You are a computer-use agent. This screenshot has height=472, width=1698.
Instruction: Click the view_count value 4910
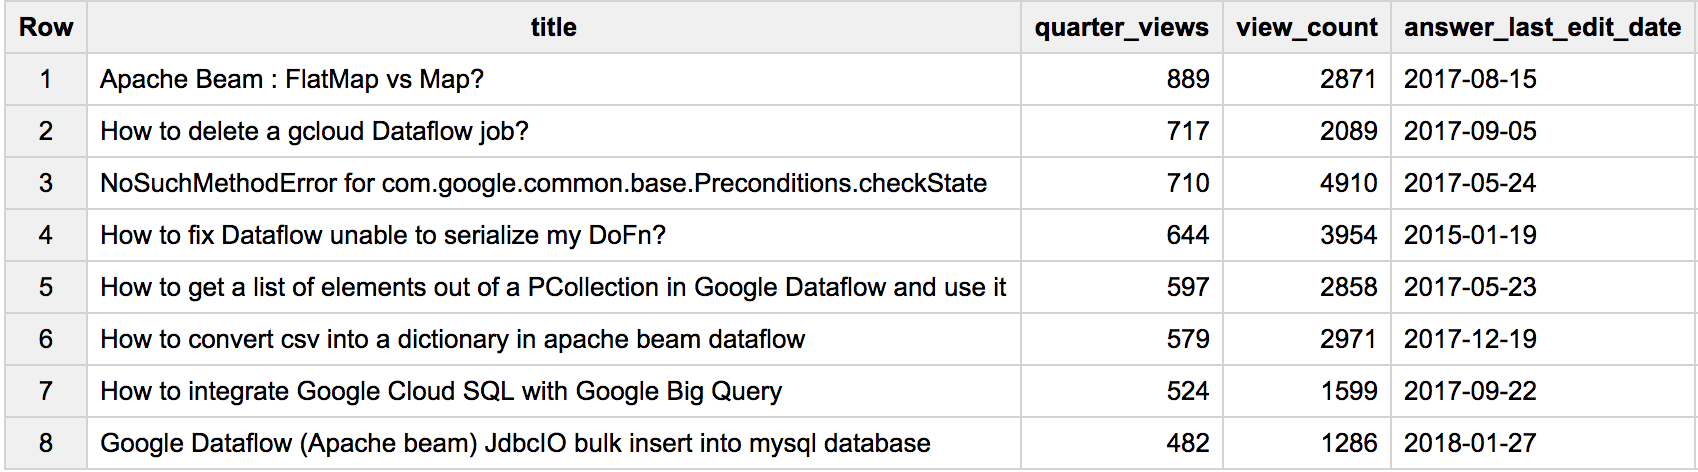coord(1348,183)
